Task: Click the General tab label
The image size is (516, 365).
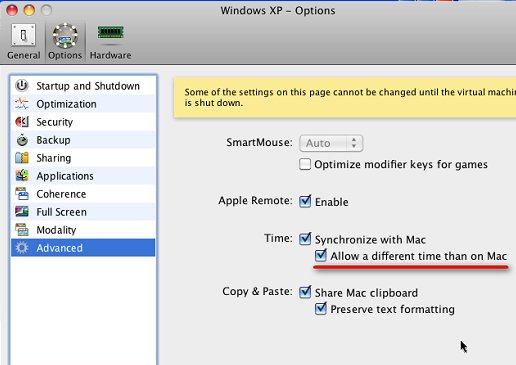Action: pos(24,55)
